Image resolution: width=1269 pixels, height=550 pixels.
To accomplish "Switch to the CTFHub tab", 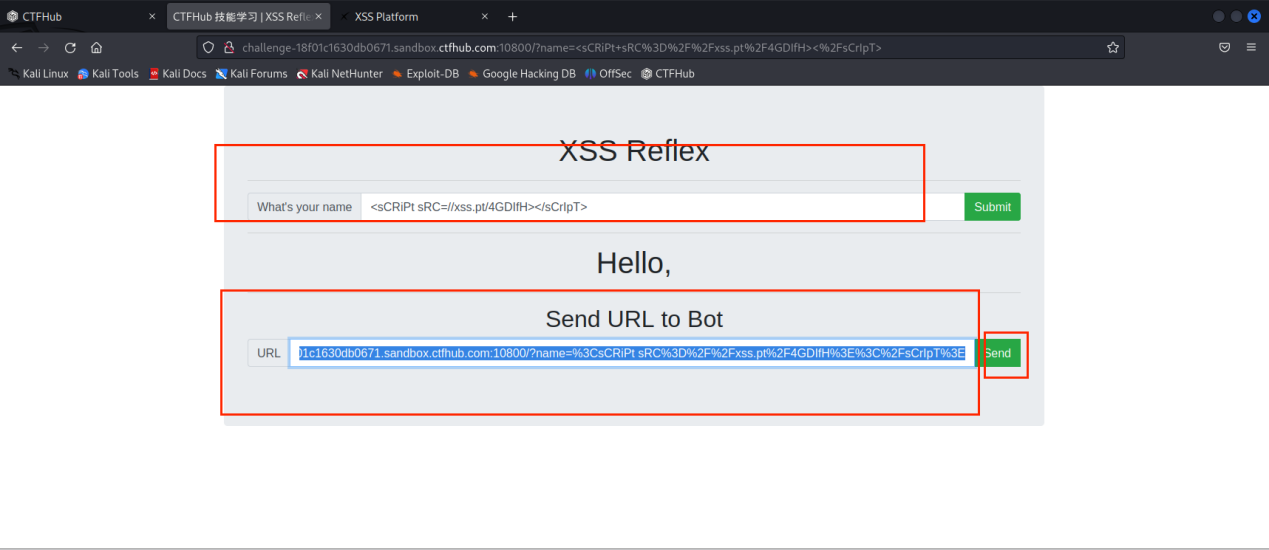I will click(x=82, y=17).
